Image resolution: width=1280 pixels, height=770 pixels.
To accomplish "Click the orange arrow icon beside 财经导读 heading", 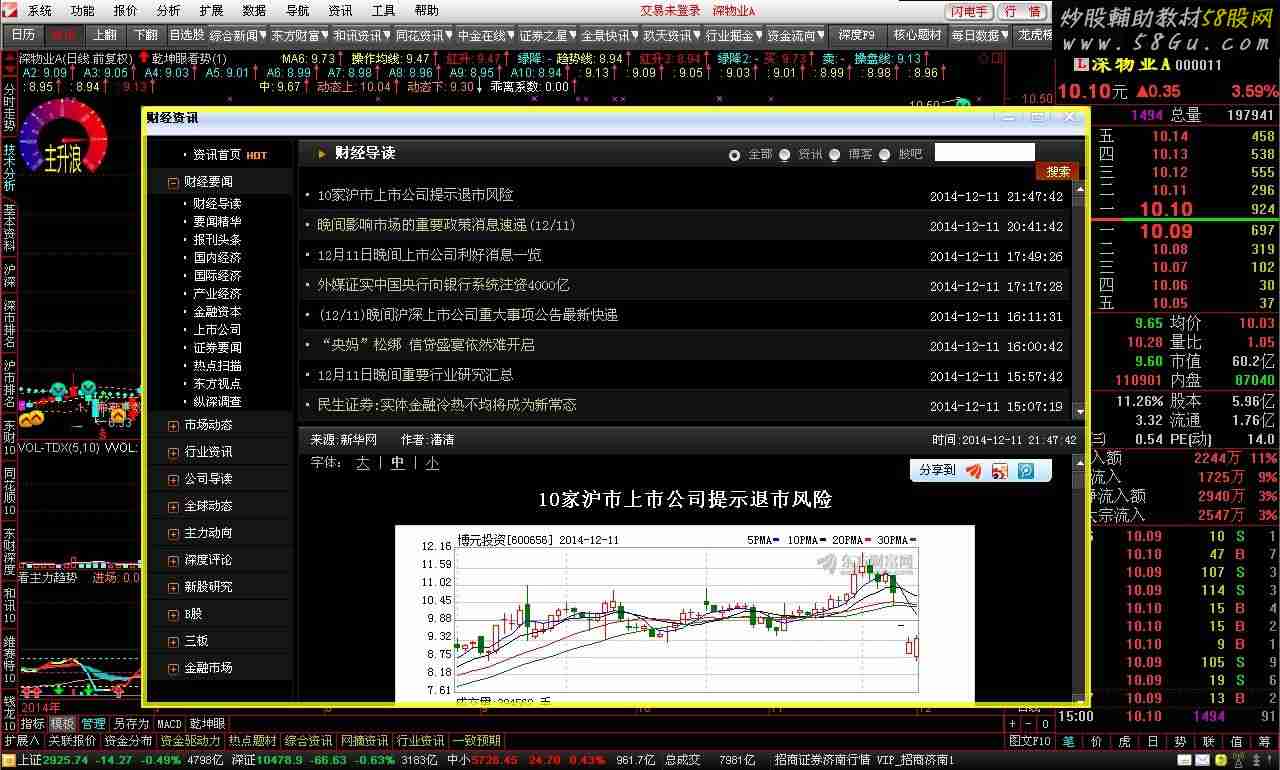I will (322, 154).
